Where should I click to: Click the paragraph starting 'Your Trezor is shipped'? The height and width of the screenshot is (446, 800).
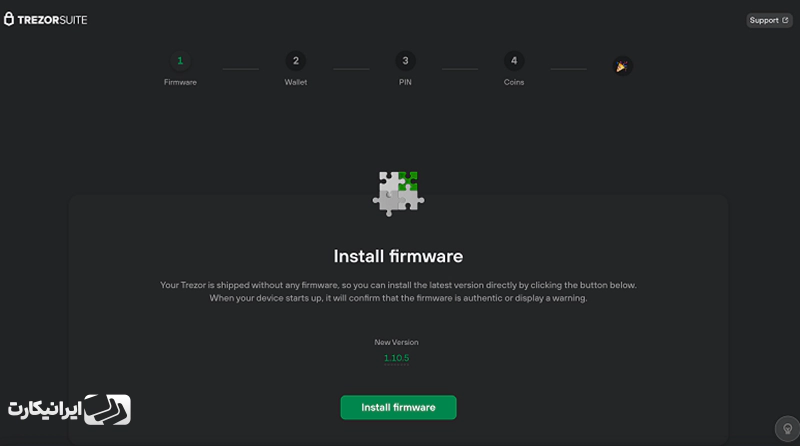398,291
